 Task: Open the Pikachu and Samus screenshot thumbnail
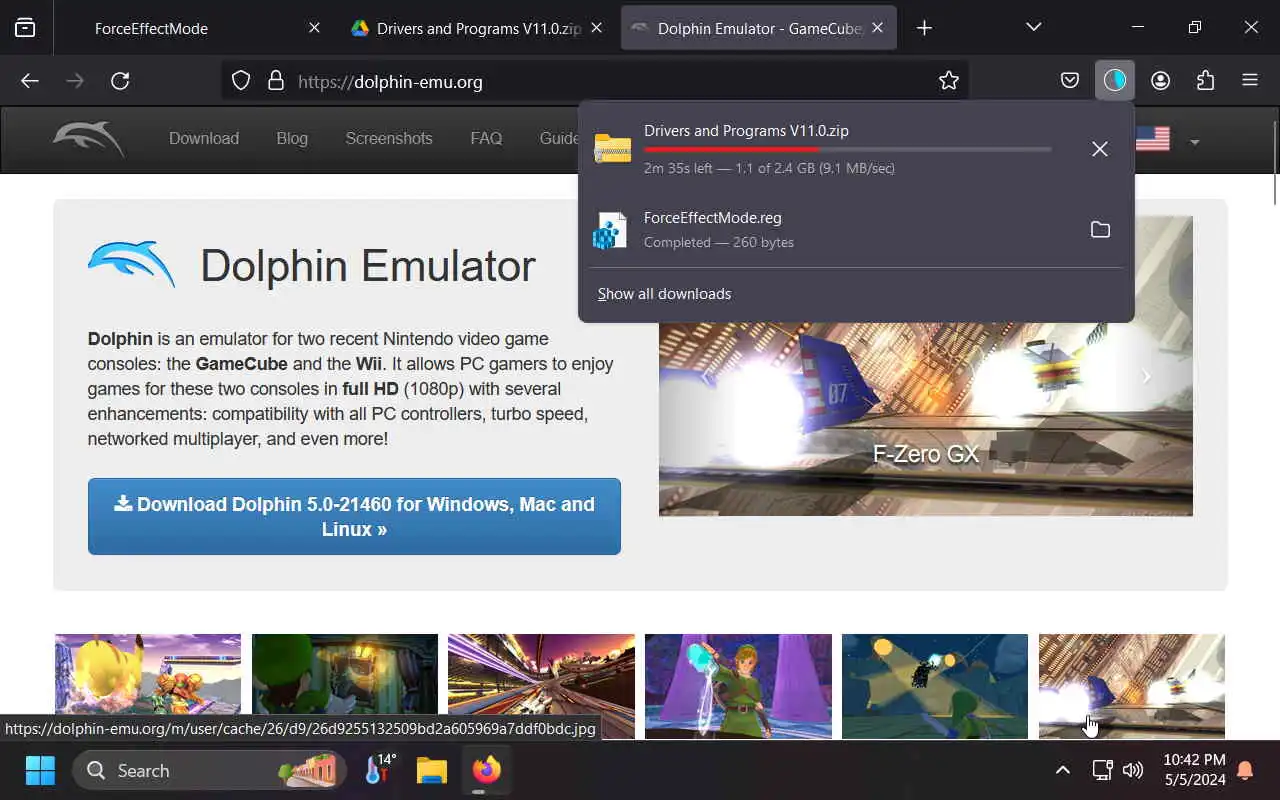pos(148,686)
